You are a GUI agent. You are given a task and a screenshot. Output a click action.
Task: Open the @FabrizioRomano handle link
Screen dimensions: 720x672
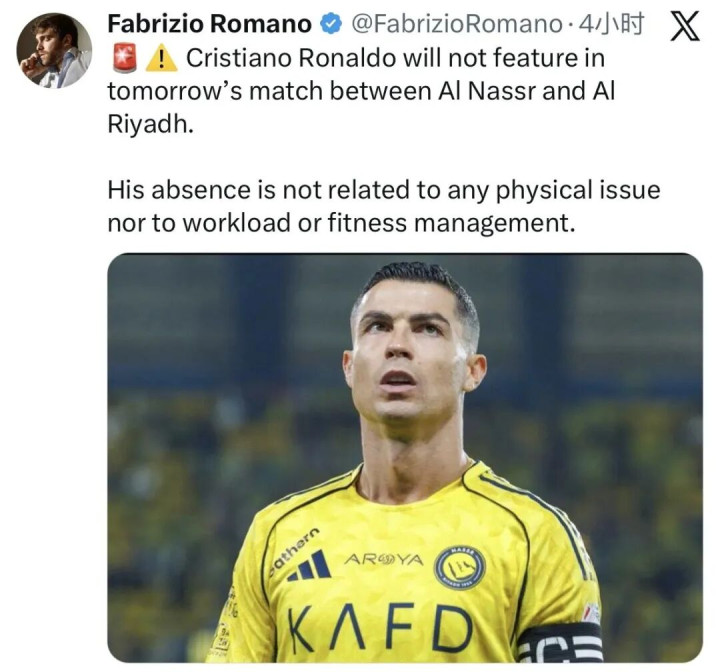pos(457,24)
